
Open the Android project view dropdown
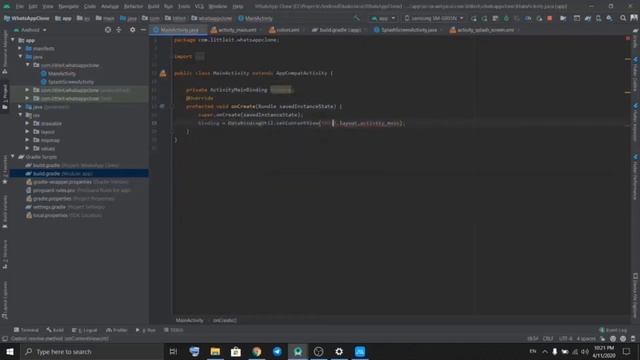(x=31, y=30)
